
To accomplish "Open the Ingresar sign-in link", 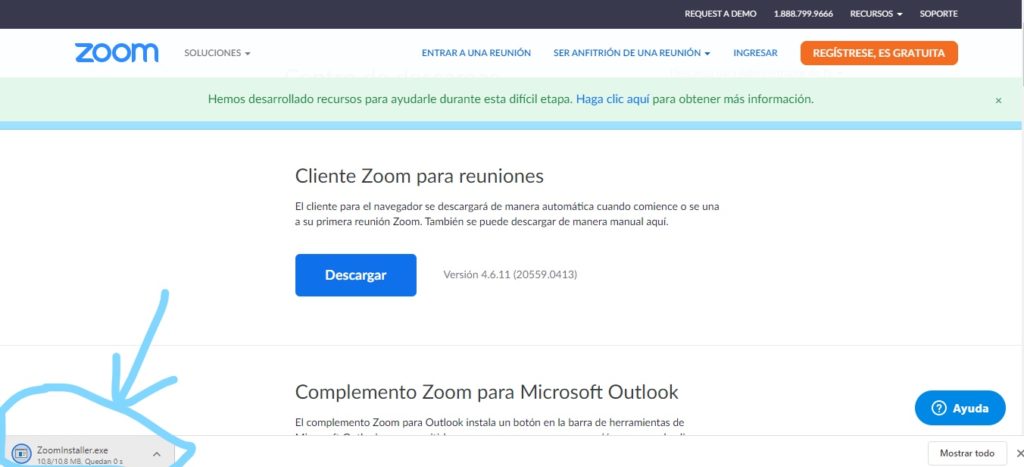I will [x=755, y=53].
